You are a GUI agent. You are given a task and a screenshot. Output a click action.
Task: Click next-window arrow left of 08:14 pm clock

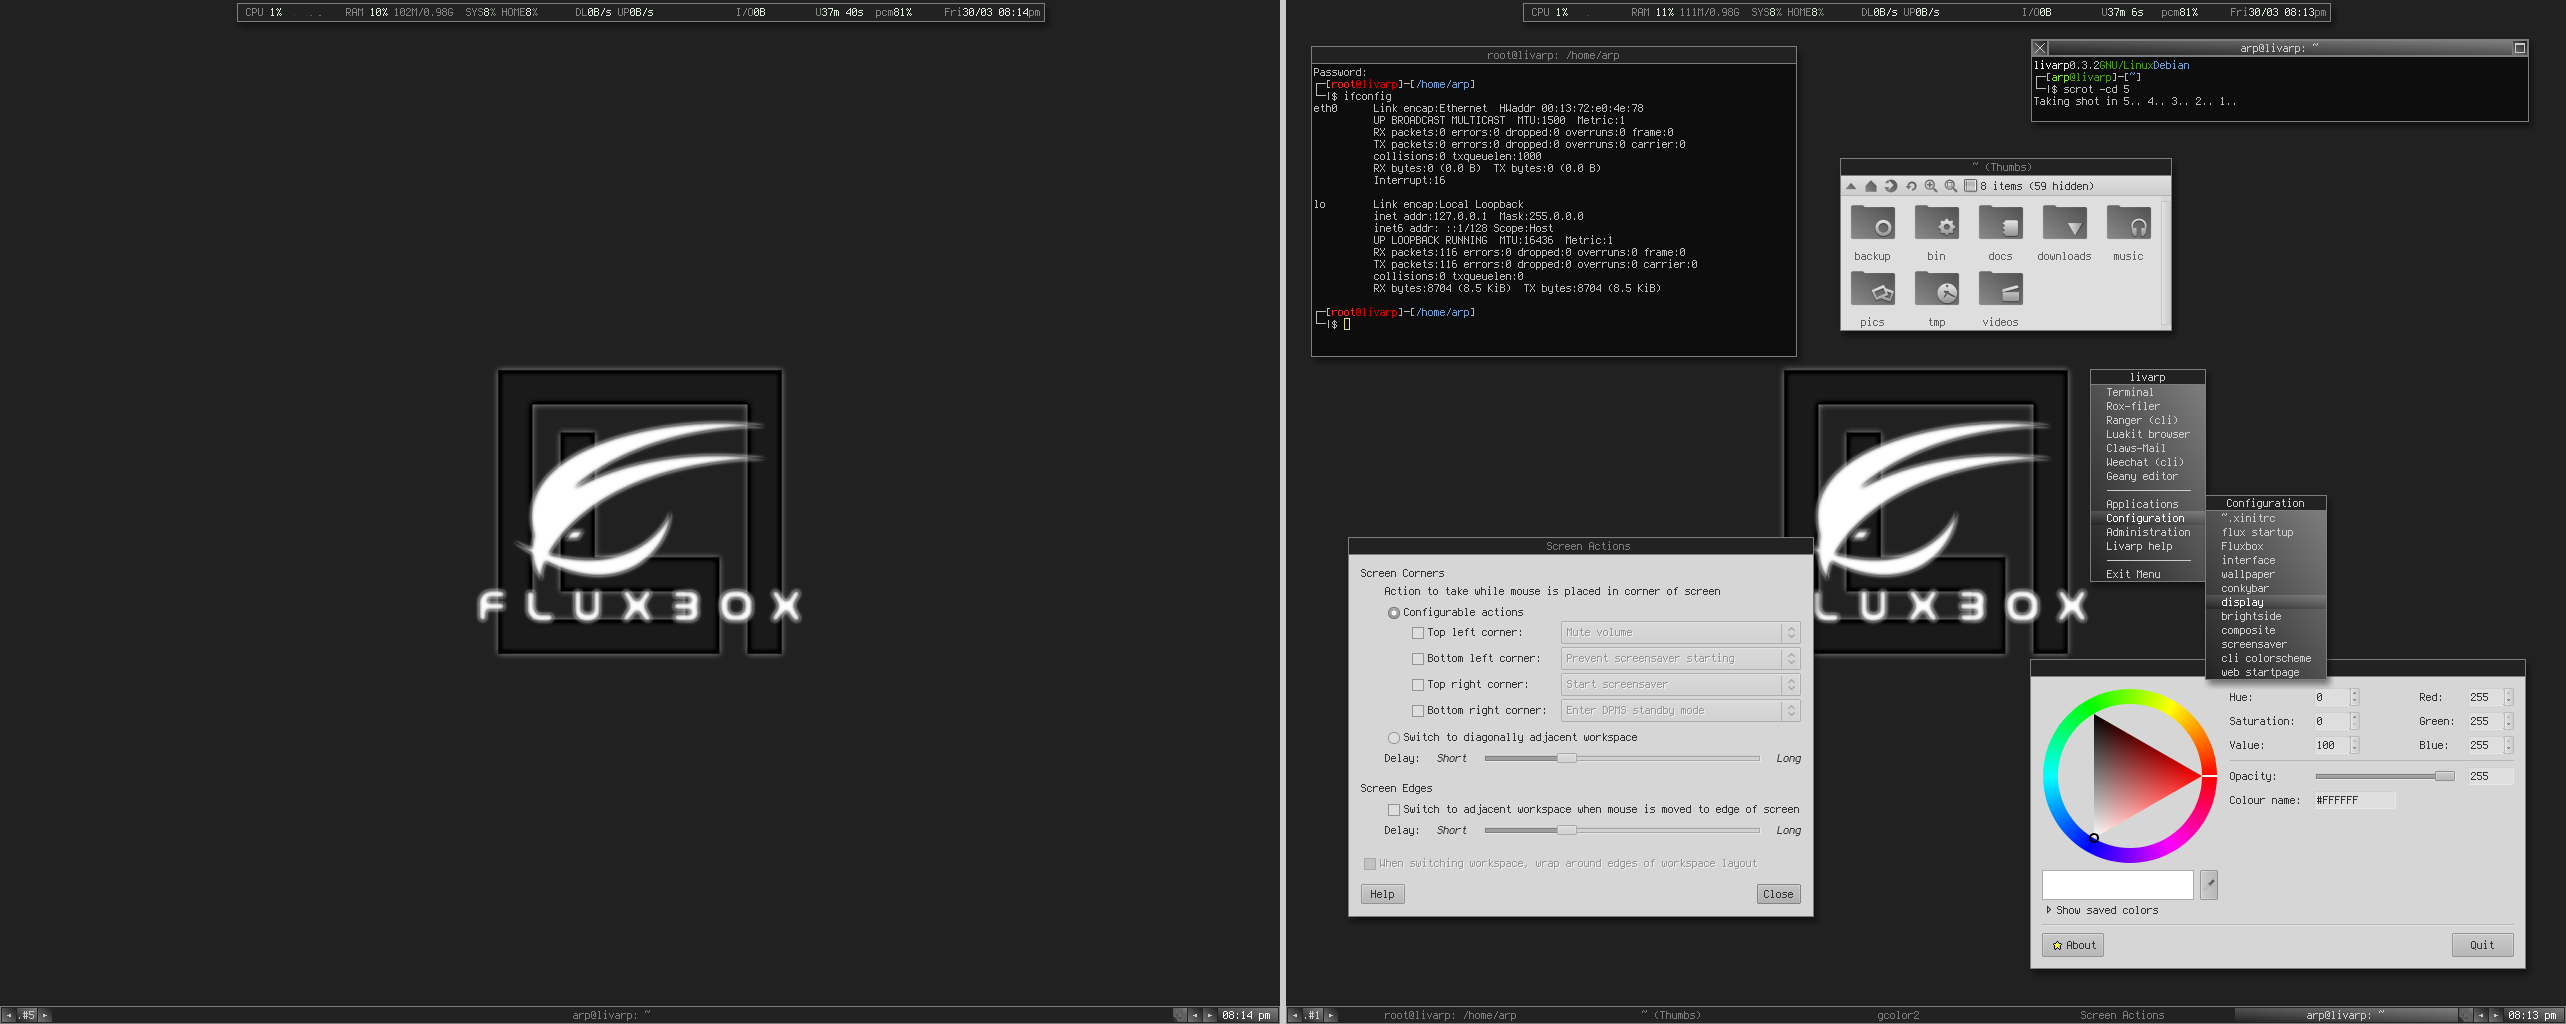1209,1015
